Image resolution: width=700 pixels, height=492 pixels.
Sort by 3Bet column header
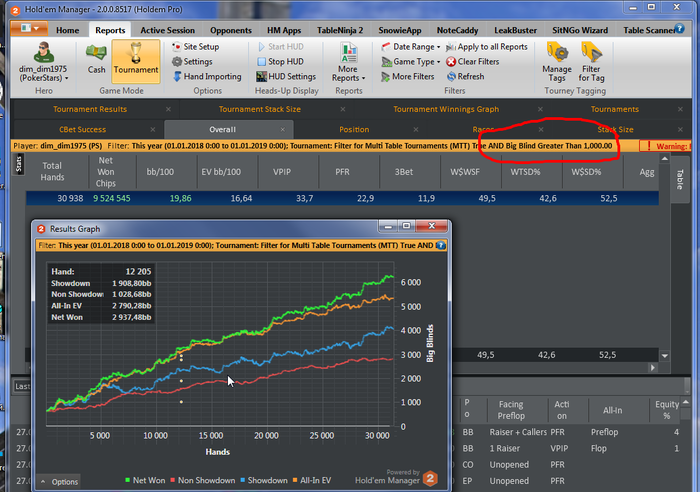[404, 171]
